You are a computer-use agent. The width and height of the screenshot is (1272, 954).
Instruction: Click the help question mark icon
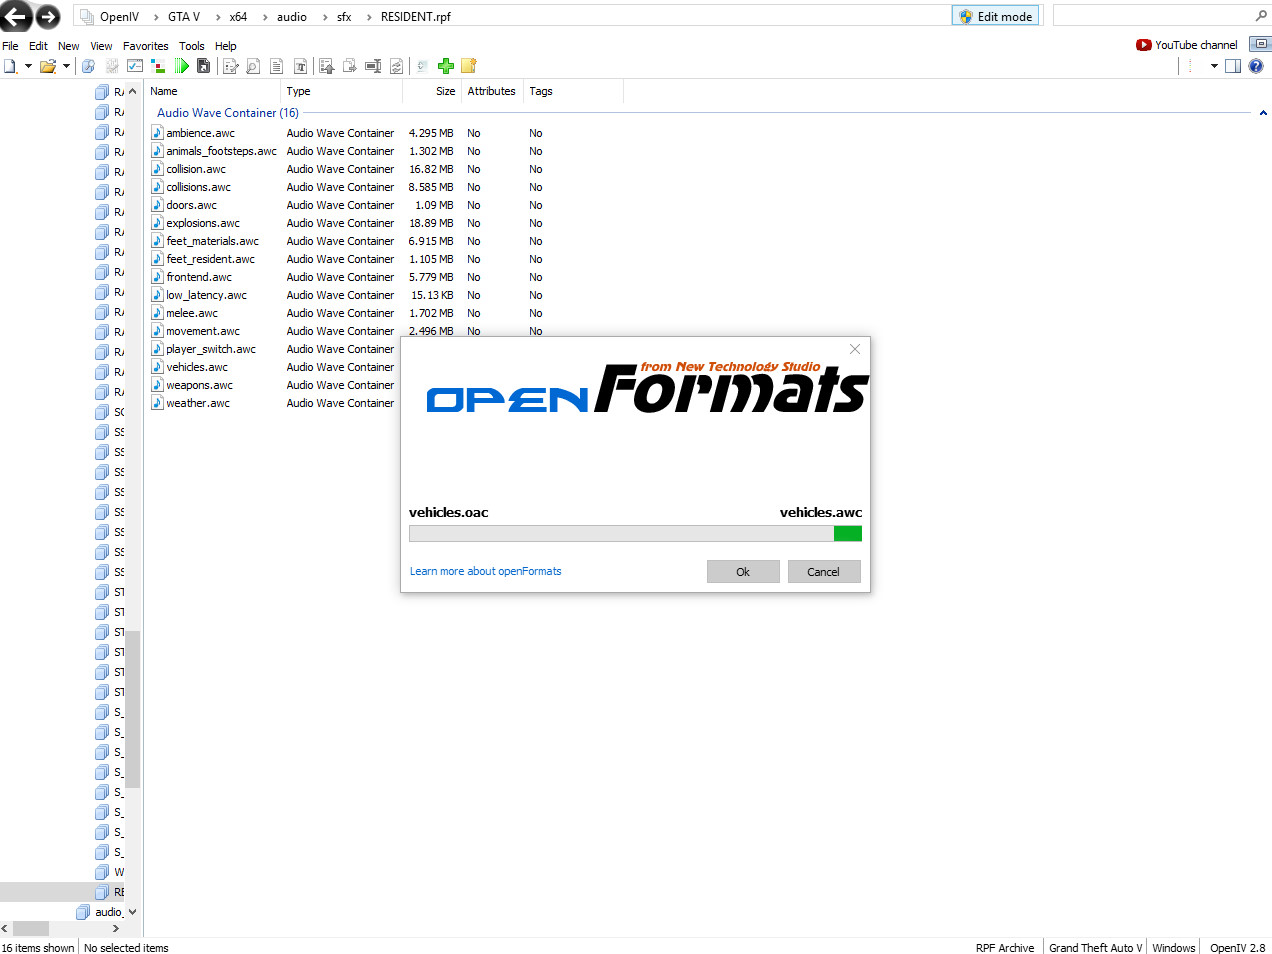1256,66
